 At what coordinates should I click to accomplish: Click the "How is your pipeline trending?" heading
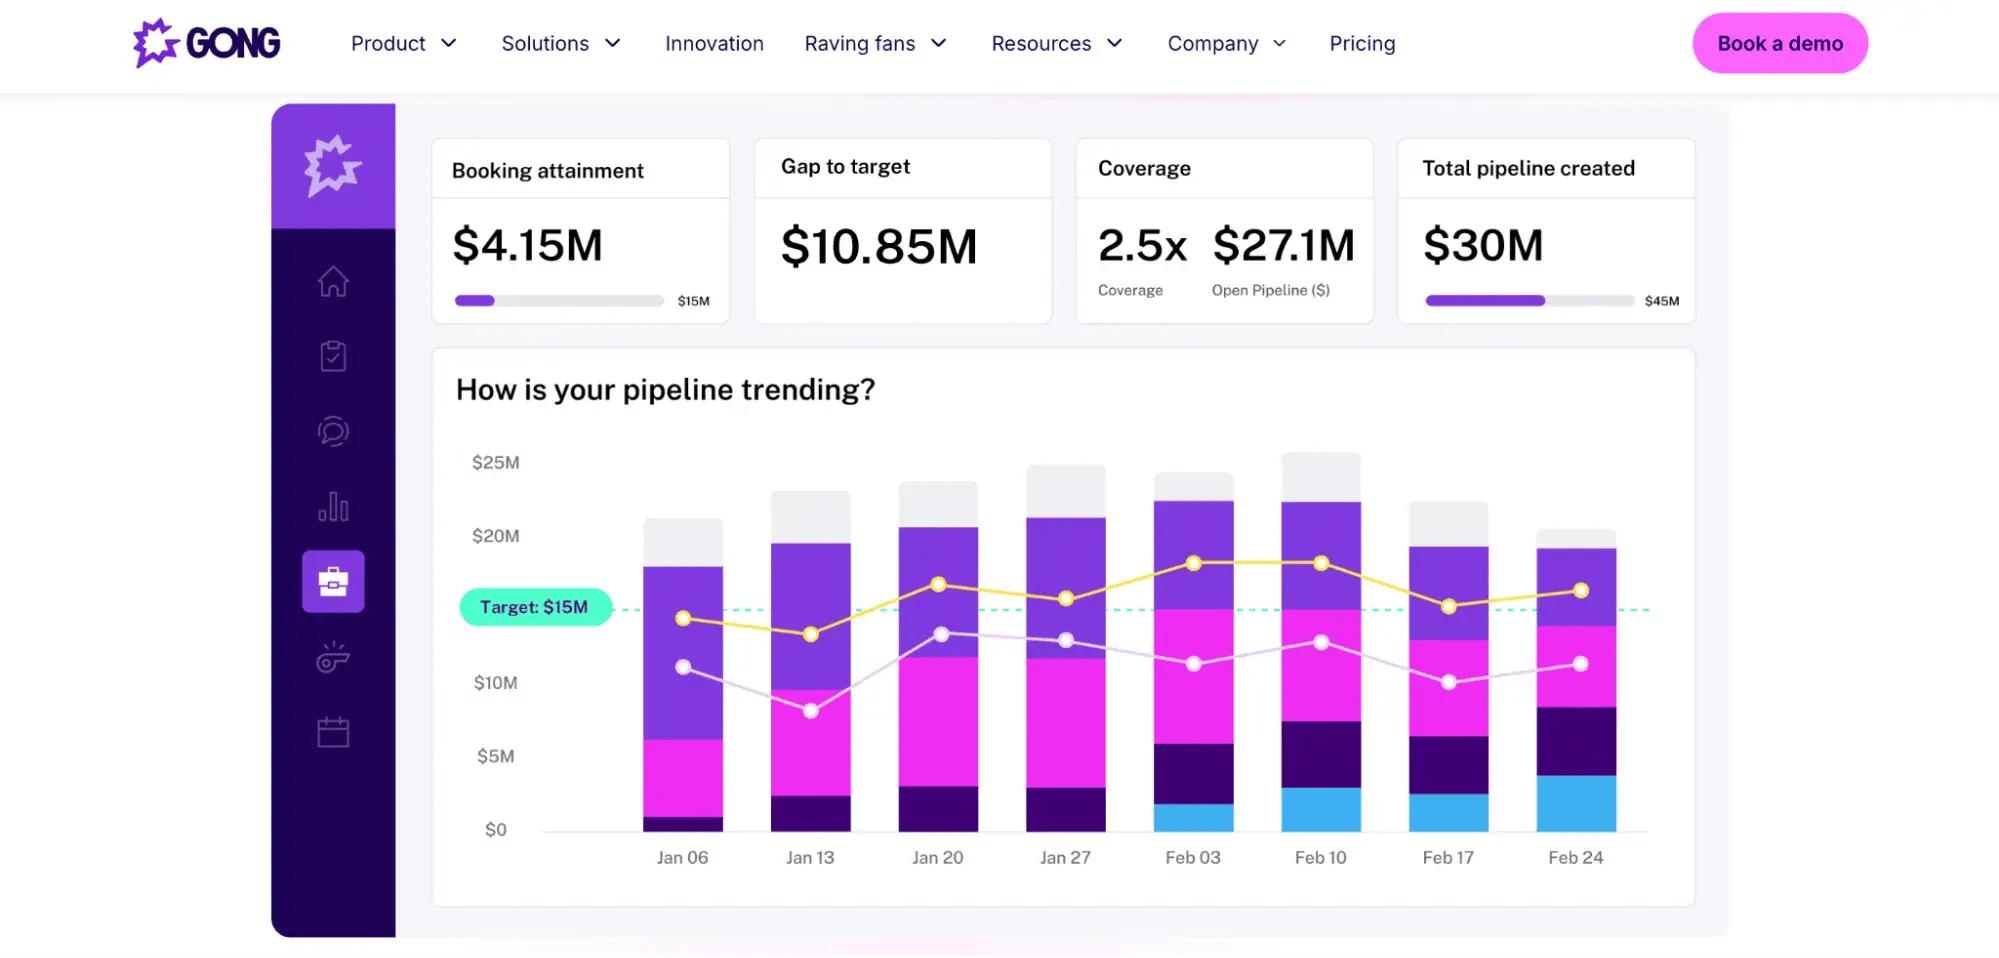(x=666, y=390)
